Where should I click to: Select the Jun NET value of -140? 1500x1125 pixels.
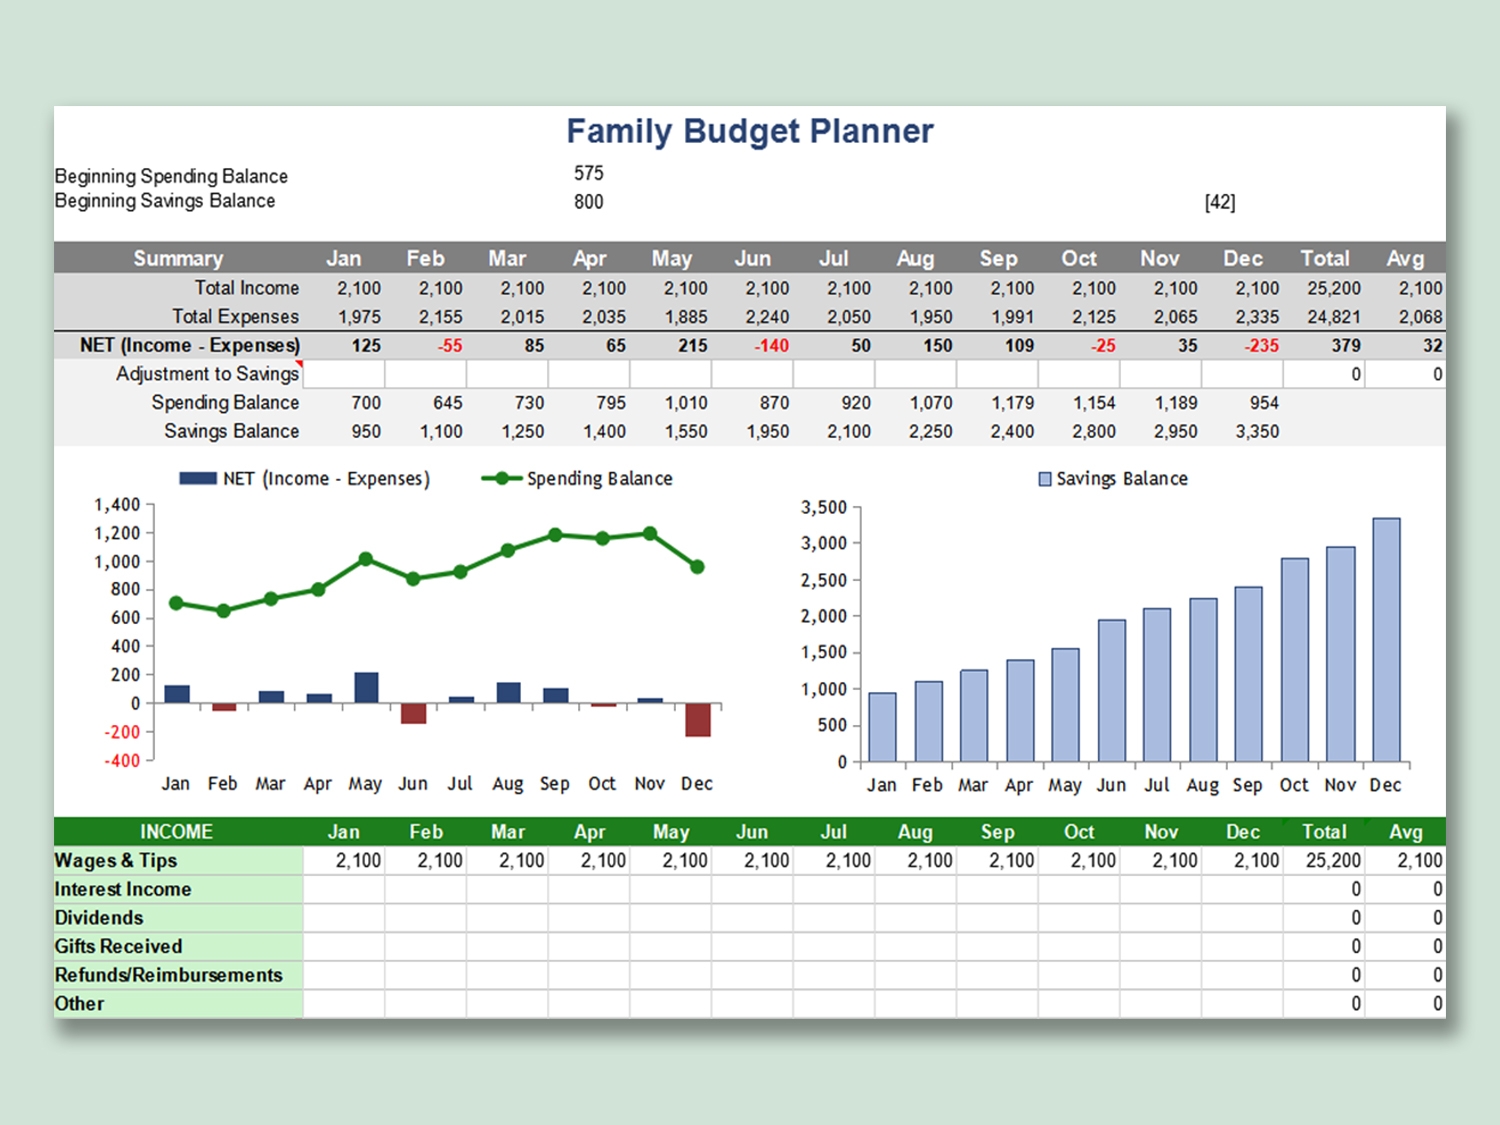click(771, 346)
